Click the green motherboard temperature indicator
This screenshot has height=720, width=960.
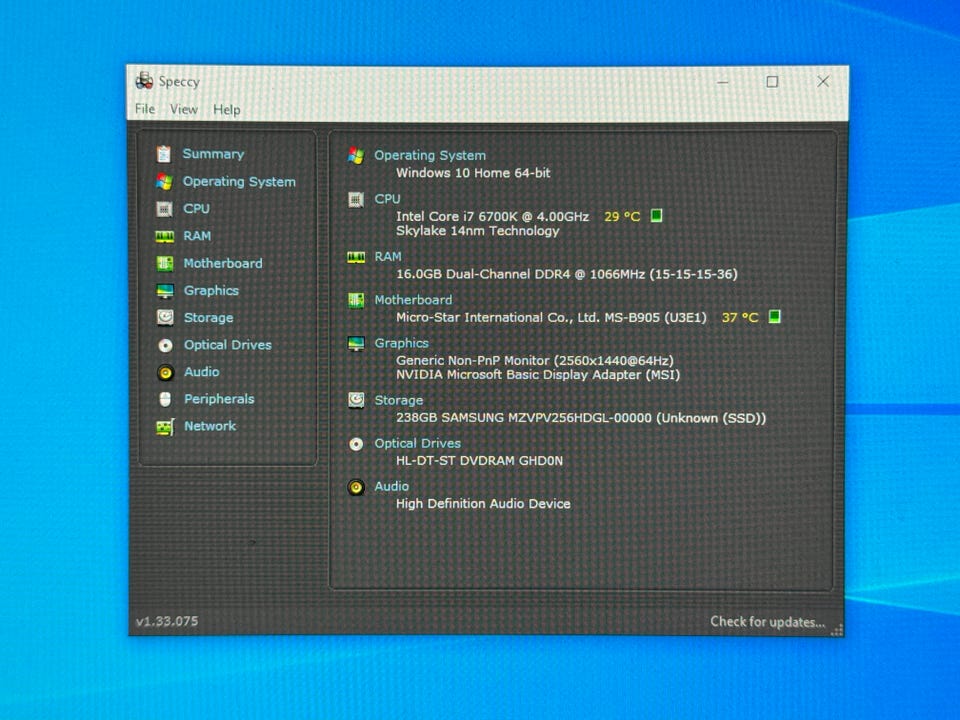(x=774, y=317)
